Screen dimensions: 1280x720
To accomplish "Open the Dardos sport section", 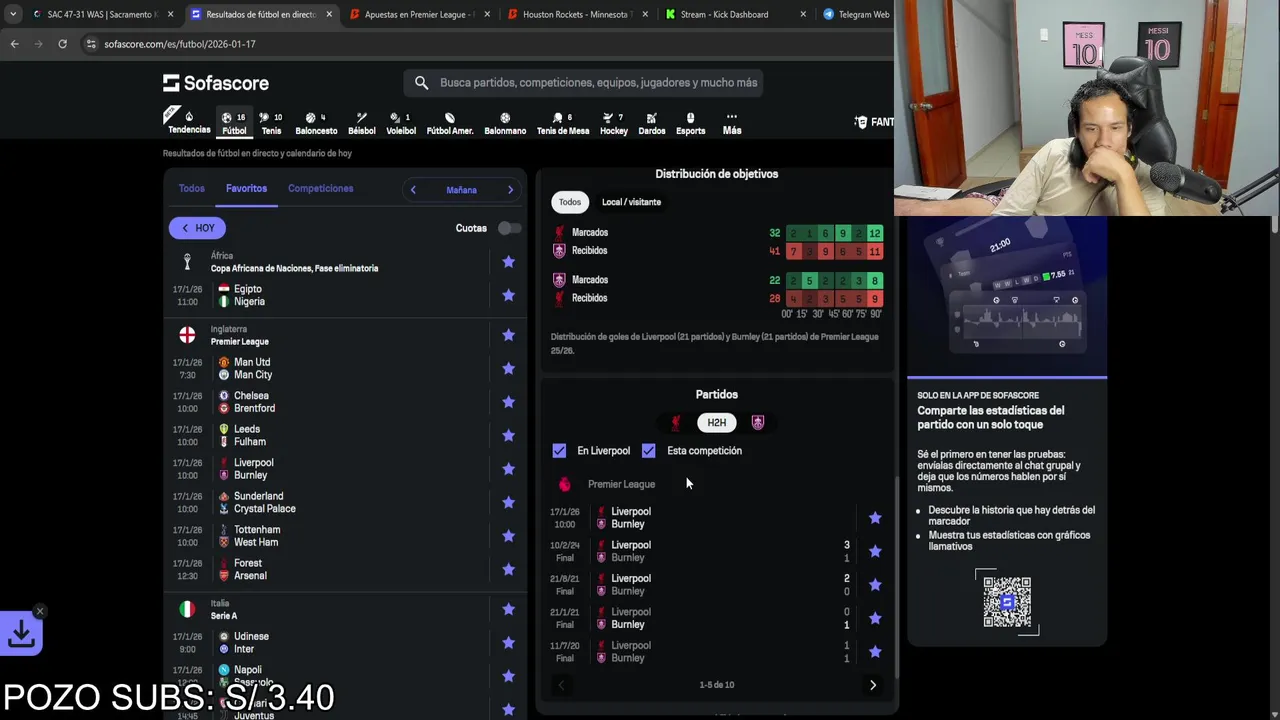I will pyautogui.click(x=652, y=122).
